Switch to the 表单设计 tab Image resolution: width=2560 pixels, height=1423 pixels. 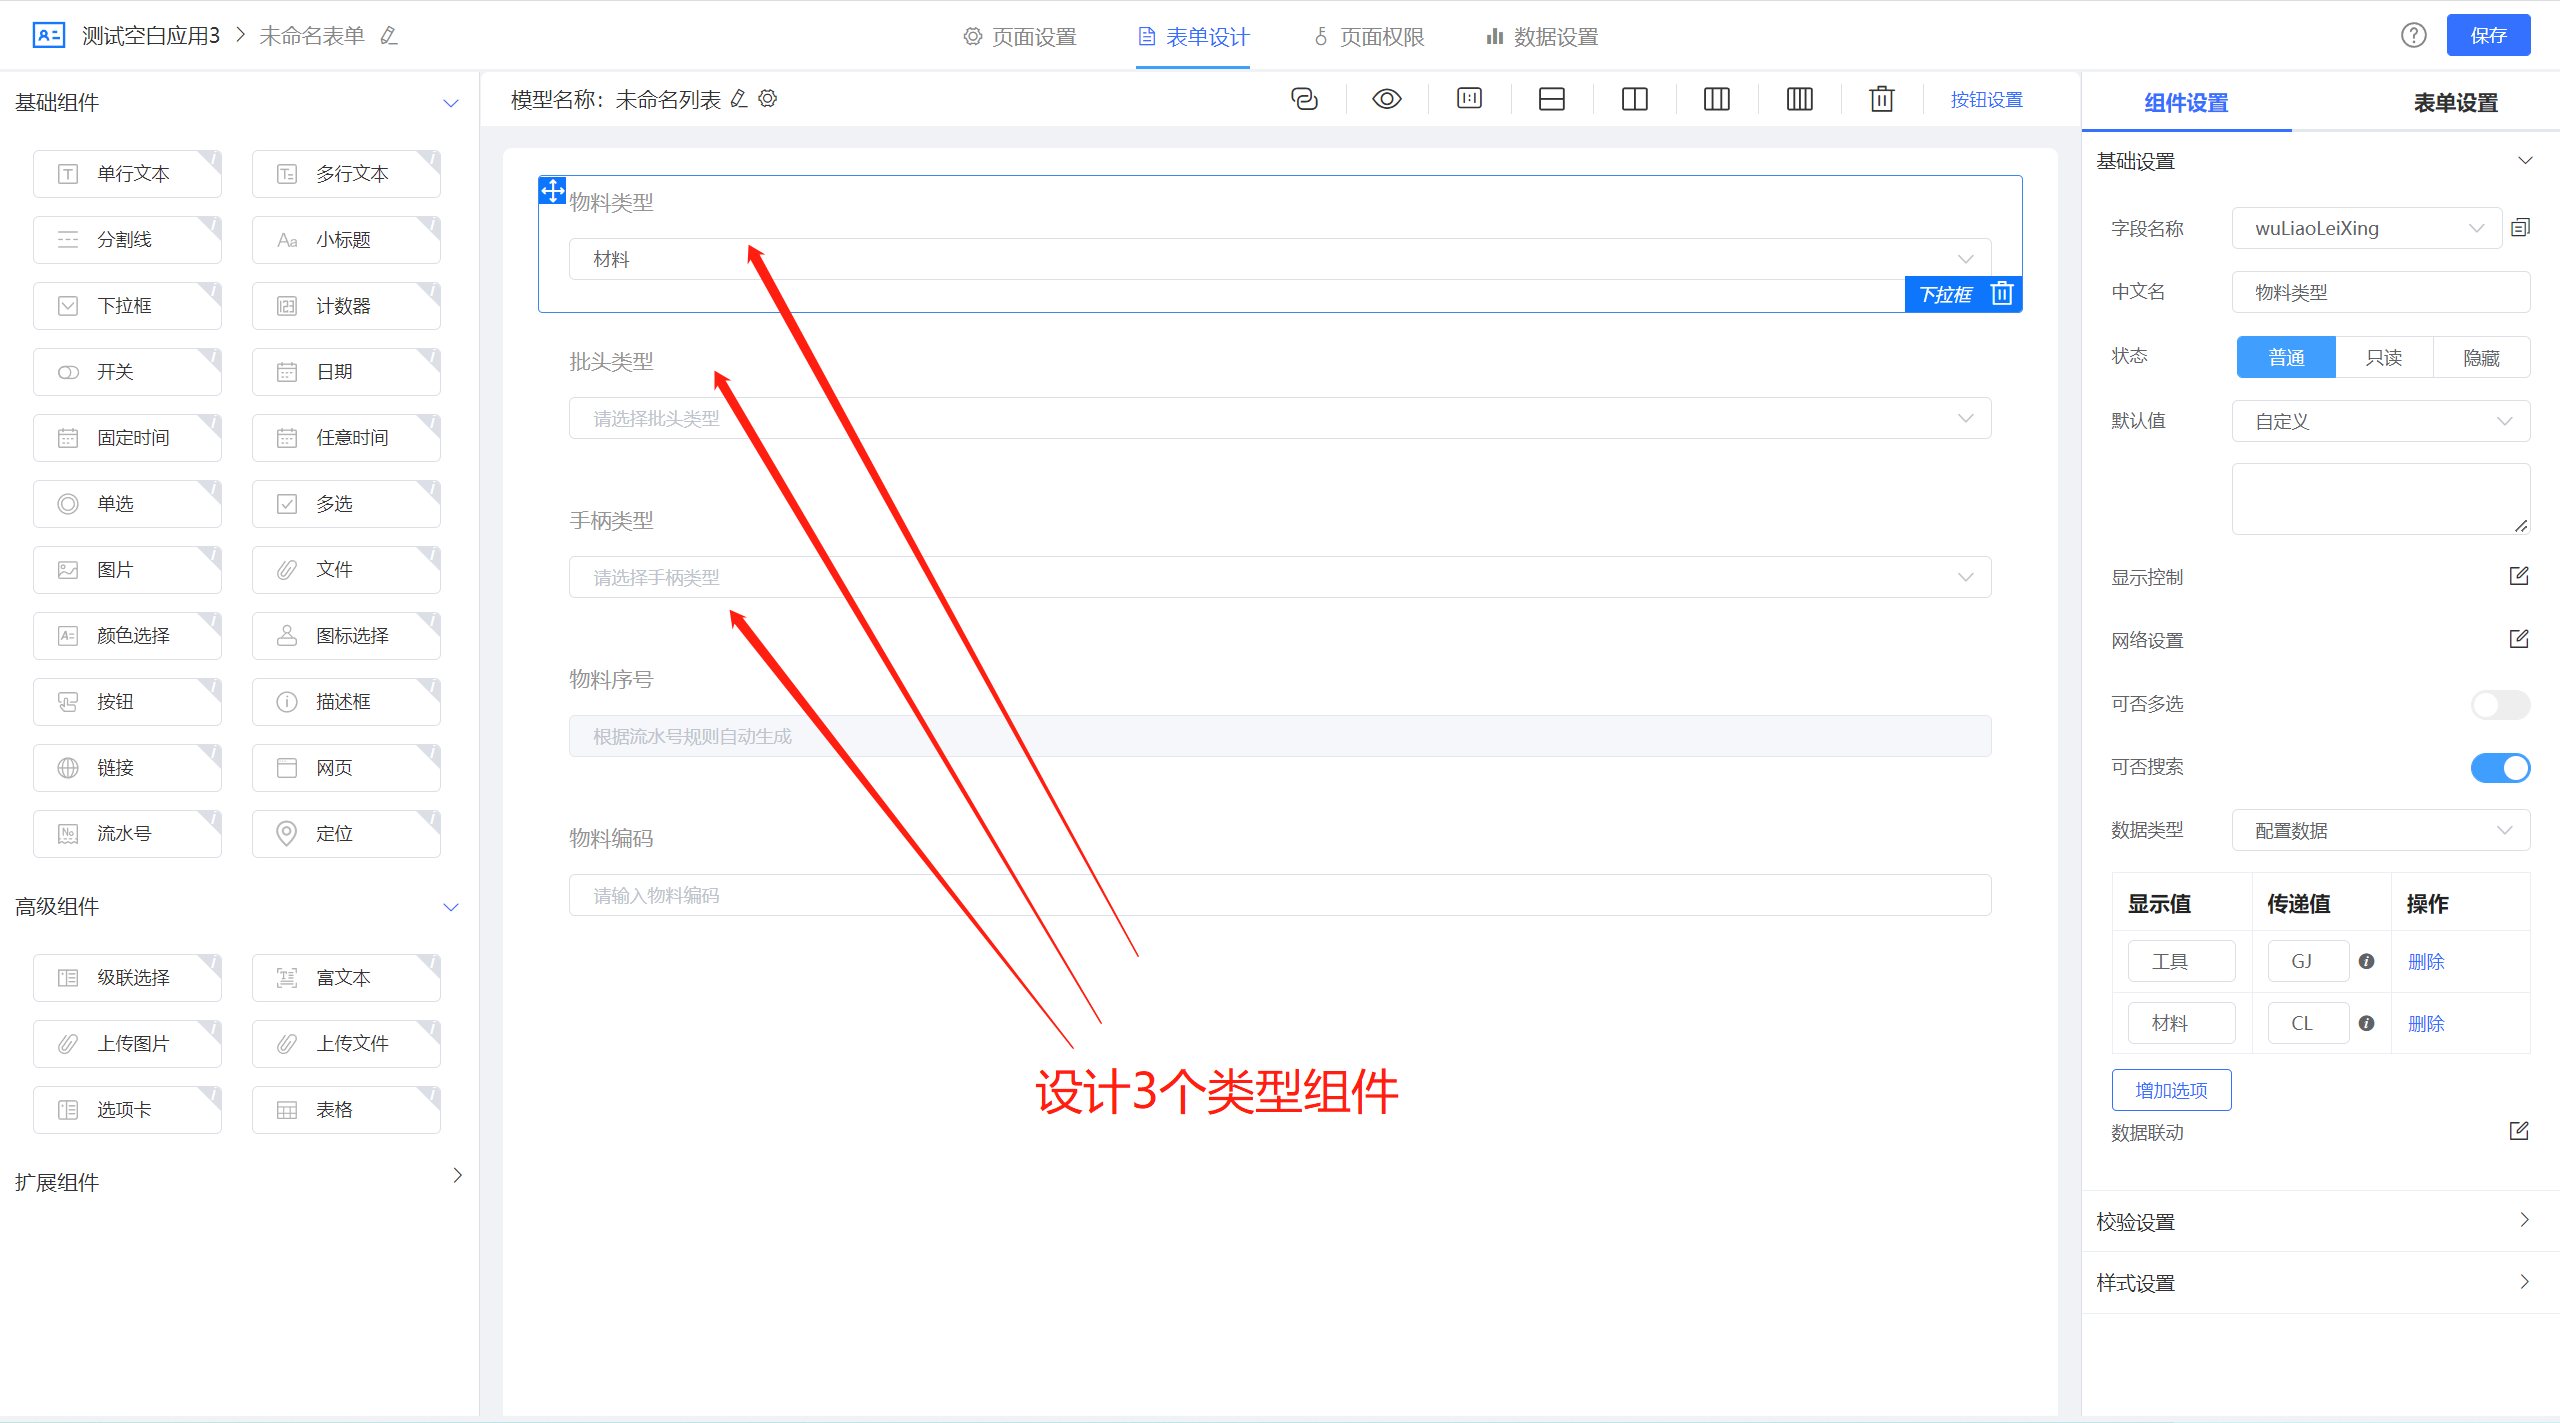[x=1193, y=37]
